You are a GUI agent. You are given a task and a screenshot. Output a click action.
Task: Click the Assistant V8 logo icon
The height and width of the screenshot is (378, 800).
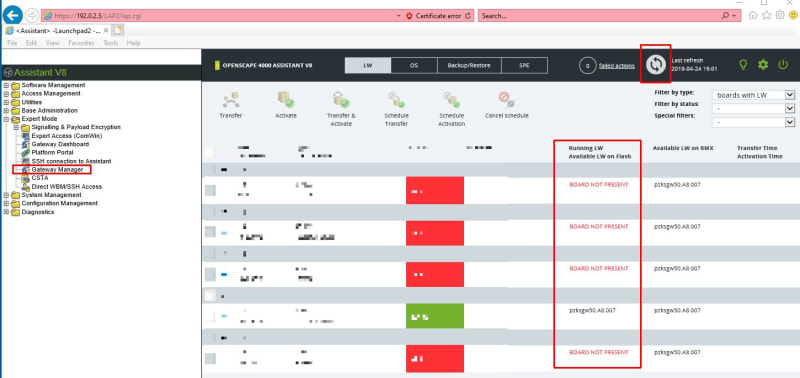coord(8,72)
